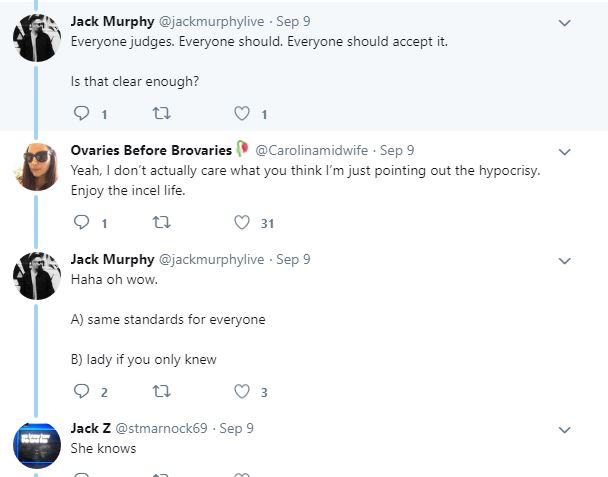Image resolution: width=608 pixels, height=477 pixels.
Task: Retweet Jack Murphy's "Everyone judges" tweet
Action: point(161,113)
